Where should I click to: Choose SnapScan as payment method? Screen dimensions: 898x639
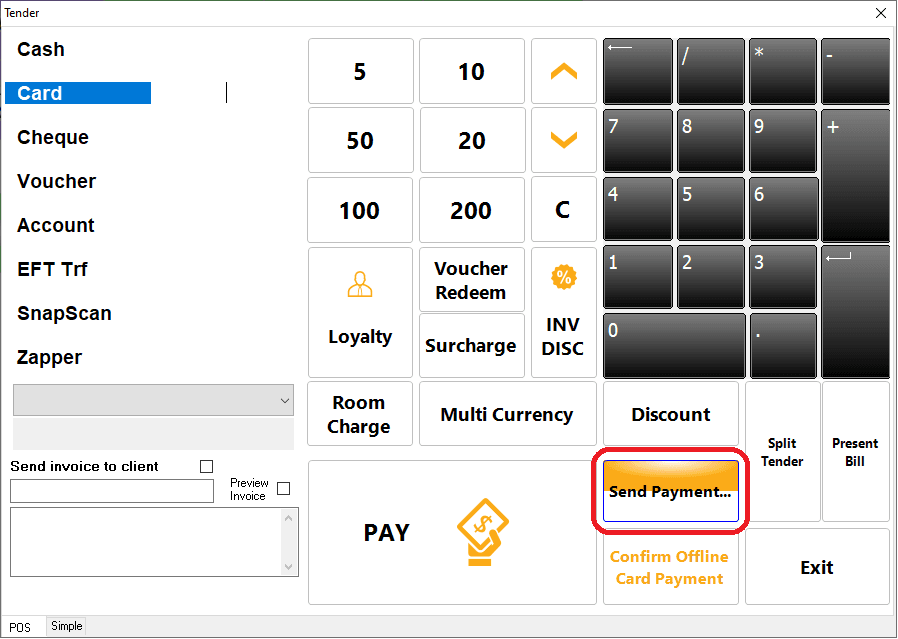click(x=64, y=313)
